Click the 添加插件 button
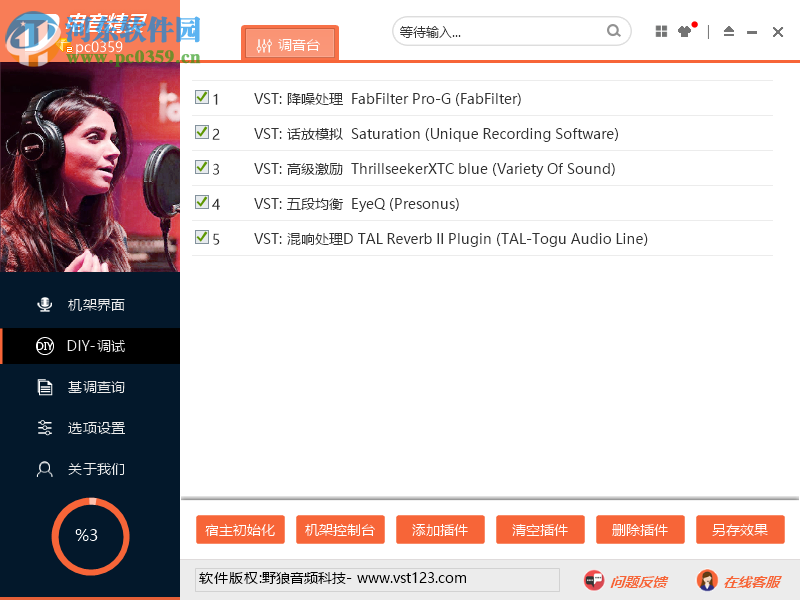 pyautogui.click(x=440, y=530)
